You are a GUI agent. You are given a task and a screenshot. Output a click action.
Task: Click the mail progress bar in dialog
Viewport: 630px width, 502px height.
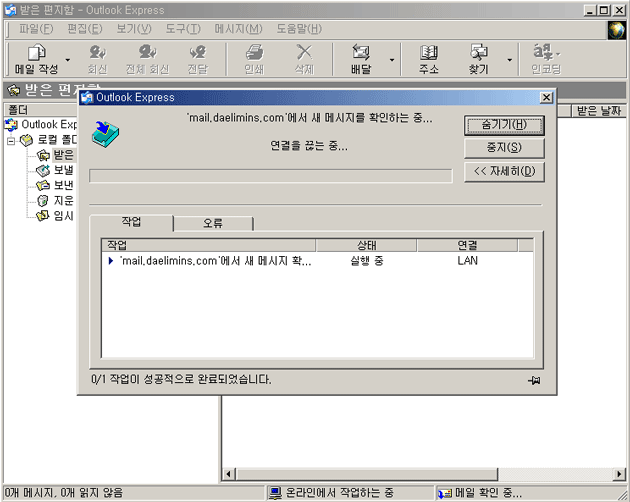[271, 176]
